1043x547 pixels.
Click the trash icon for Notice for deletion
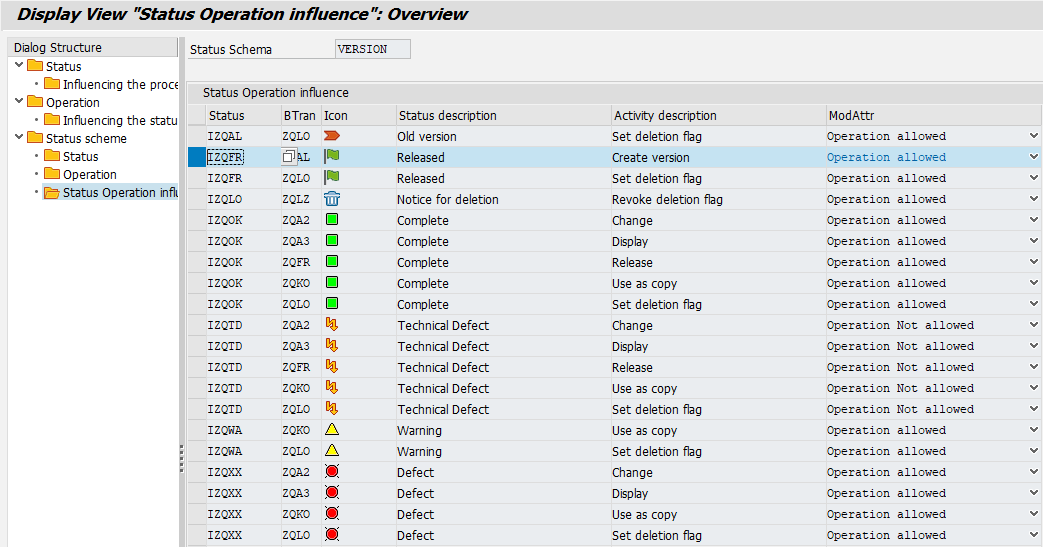click(332, 199)
